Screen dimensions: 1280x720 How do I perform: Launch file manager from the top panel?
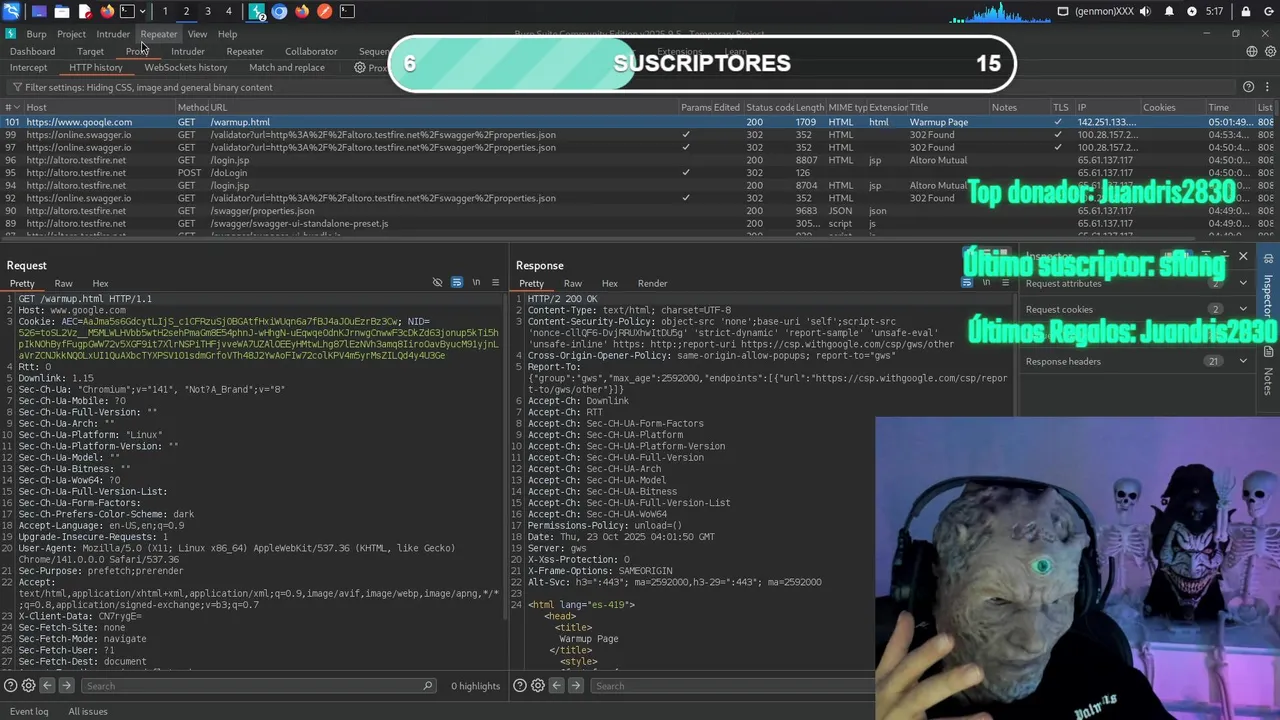coord(61,11)
